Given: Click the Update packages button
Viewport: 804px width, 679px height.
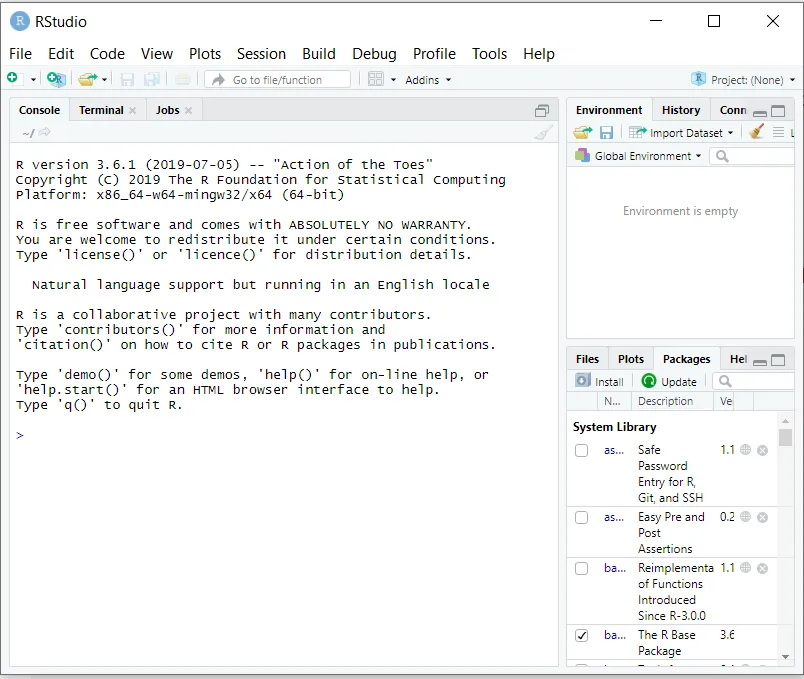Looking at the screenshot, I should (x=669, y=381).
